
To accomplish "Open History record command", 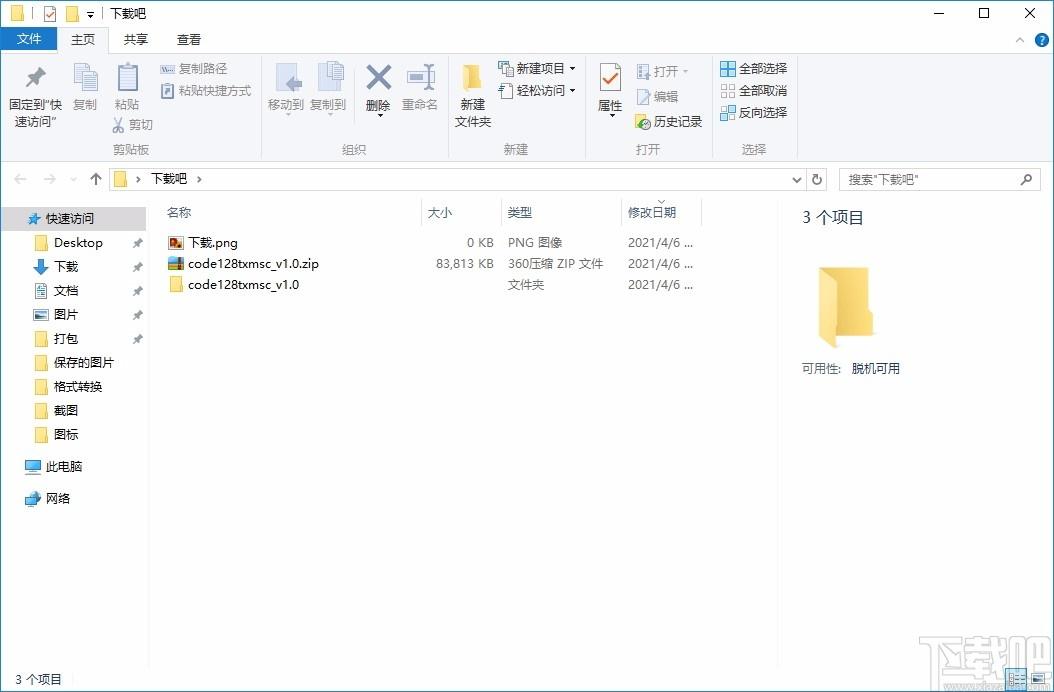I will click(x=668, y=122).
